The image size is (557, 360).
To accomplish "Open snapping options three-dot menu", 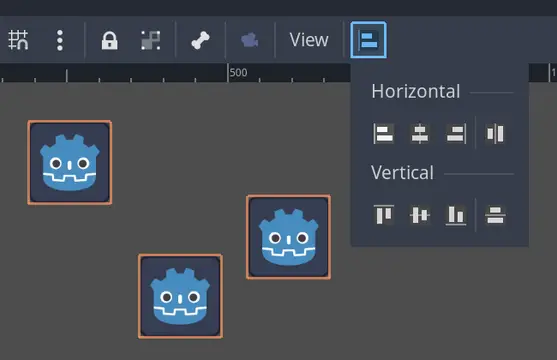I will pyautogui.click(x=60, y=40).
